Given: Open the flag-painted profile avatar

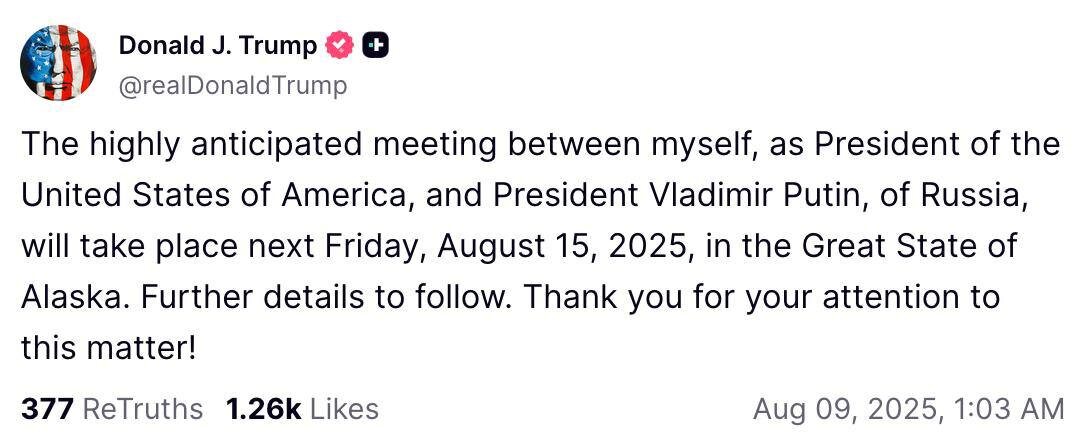Looking at the screenshot, I should (59, 62).
